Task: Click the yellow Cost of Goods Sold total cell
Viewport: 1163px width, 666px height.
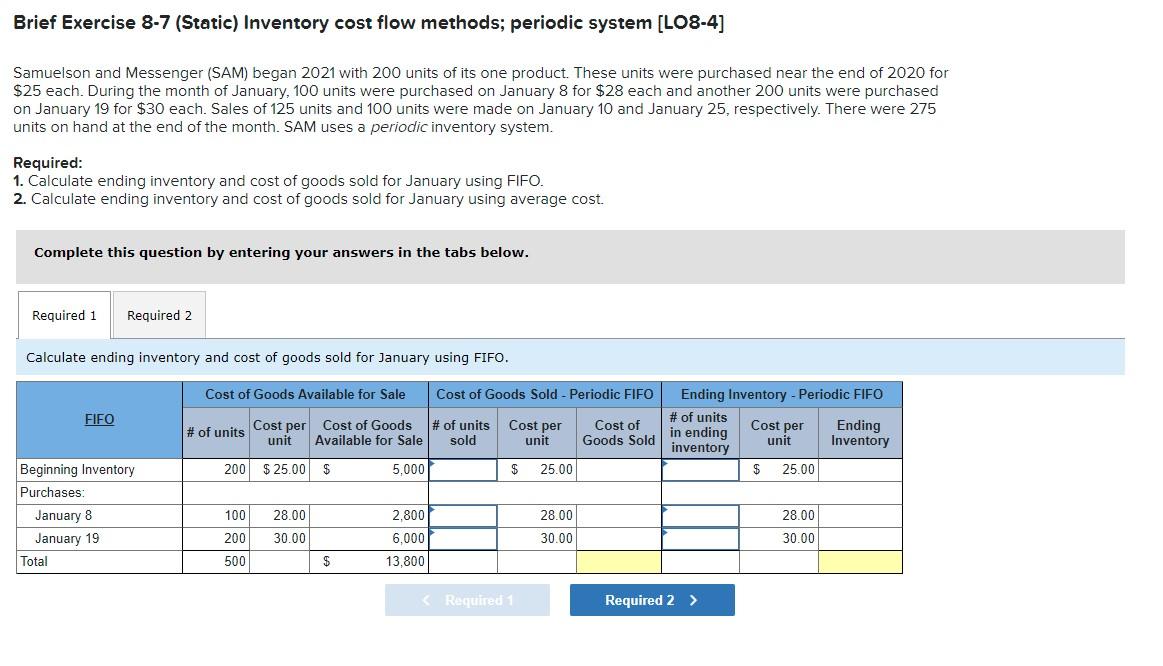Action: (x=617, y=561)
